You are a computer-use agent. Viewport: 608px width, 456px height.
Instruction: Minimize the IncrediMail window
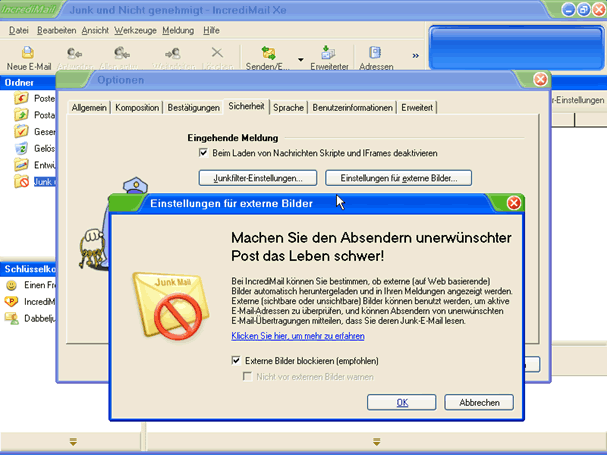(x=568, y=10)
